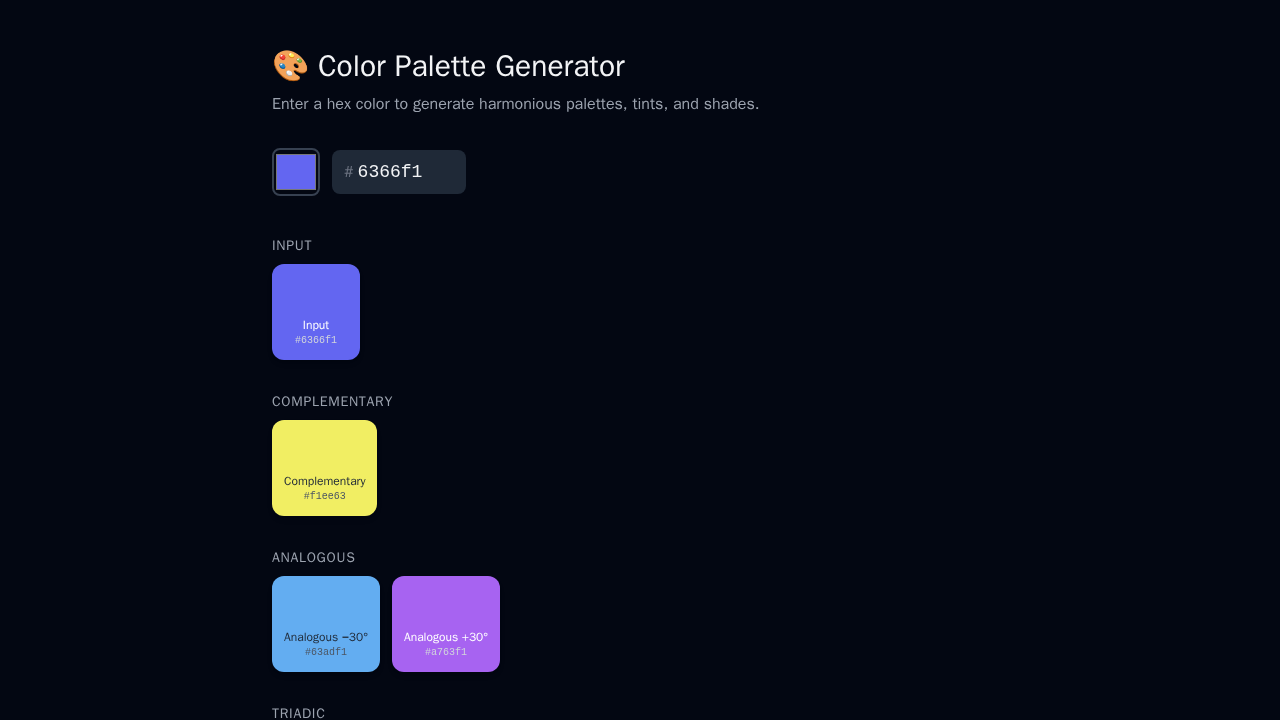
Task: Click the TRIADIC section heading
Action: pyautogui.click(x=298, y=712)
